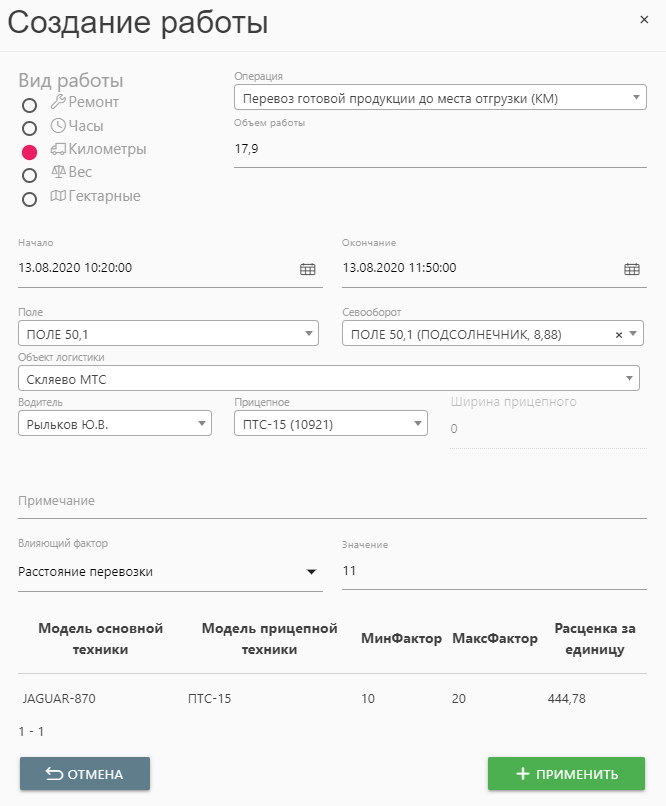Select the Гектарные radio button

click(x=29, y=199)
